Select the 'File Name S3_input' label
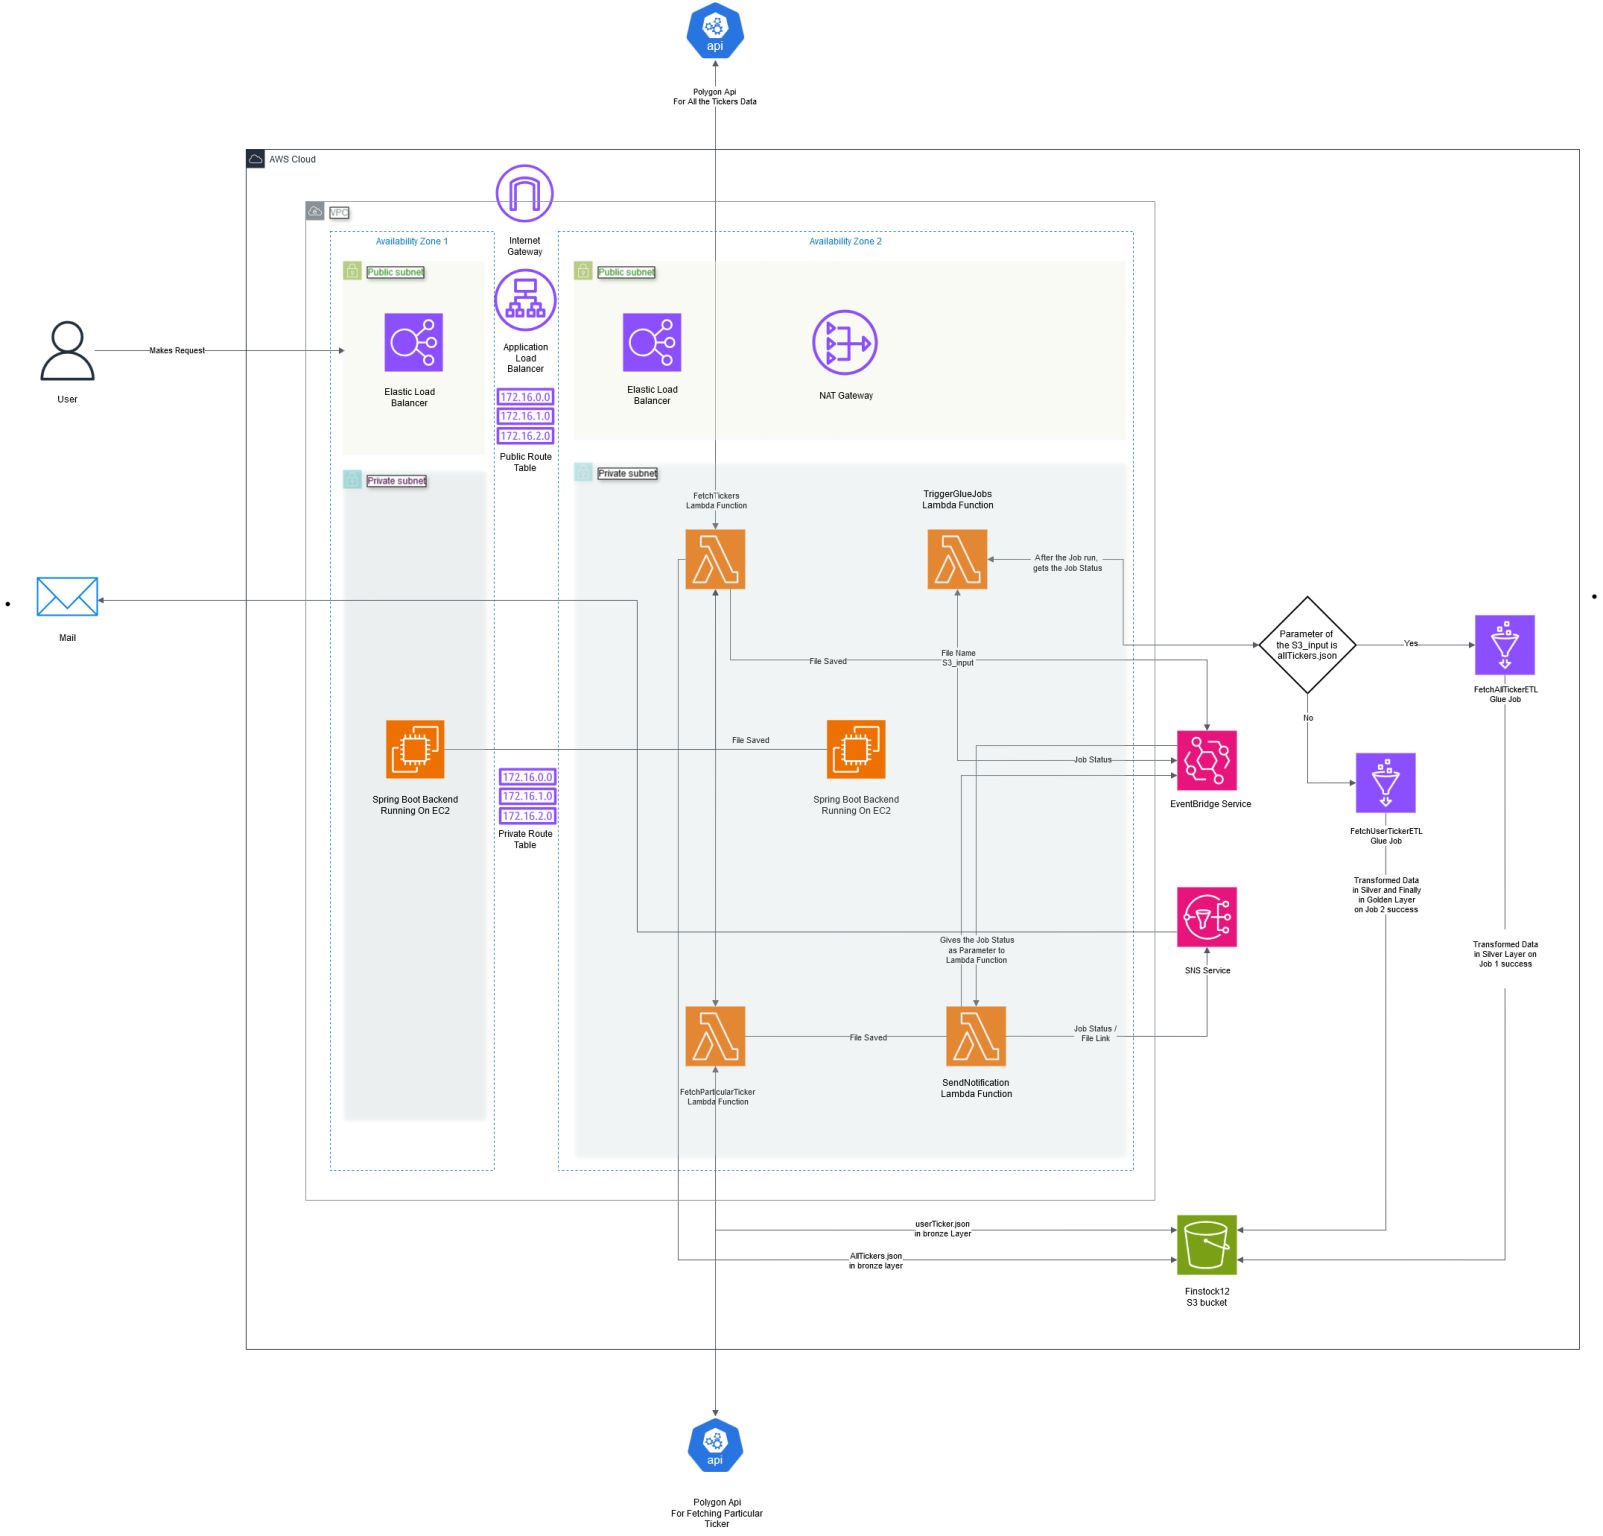This screenshot has width=1603, height=1536. pyautogui.click(x=958, y=658)
